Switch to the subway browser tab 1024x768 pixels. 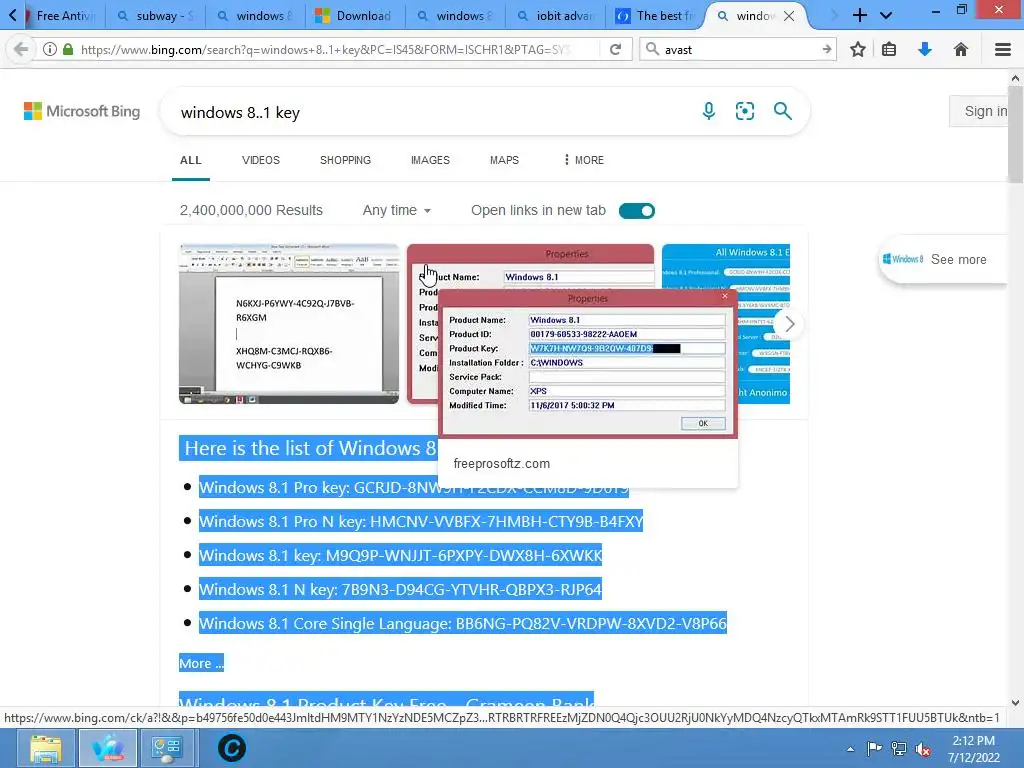coord(157,16)
